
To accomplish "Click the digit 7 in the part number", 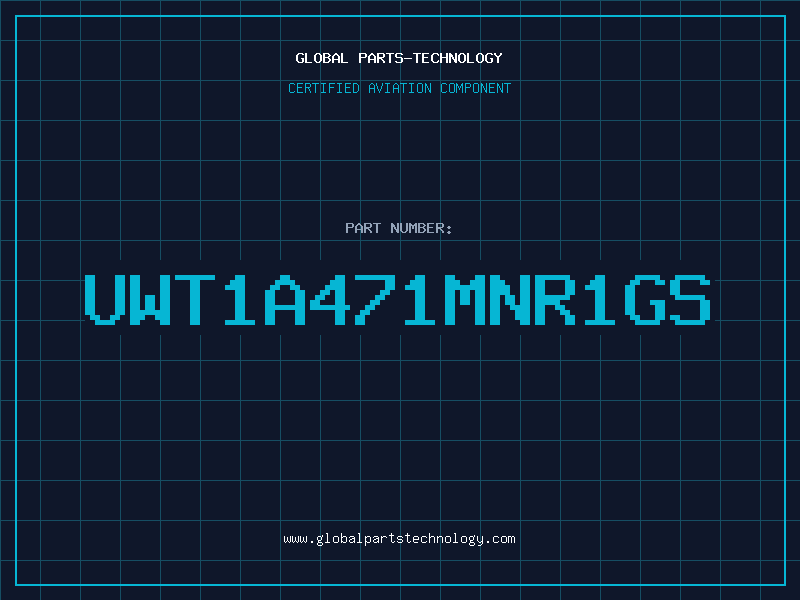I will [375, 300].
